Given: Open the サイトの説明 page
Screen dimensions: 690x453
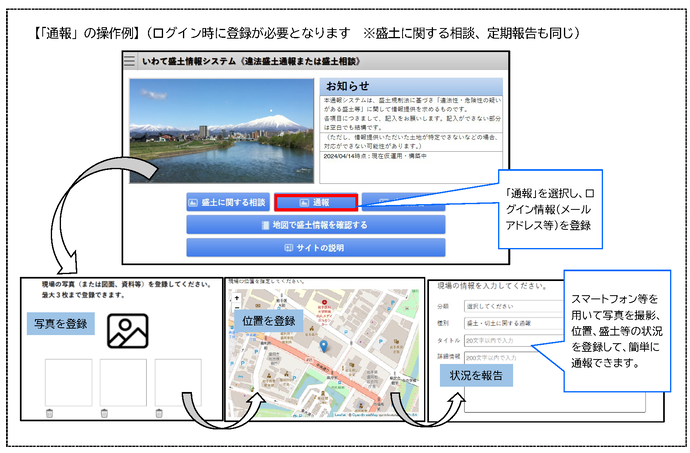Looking at the screenshot, I should [315, 247].
